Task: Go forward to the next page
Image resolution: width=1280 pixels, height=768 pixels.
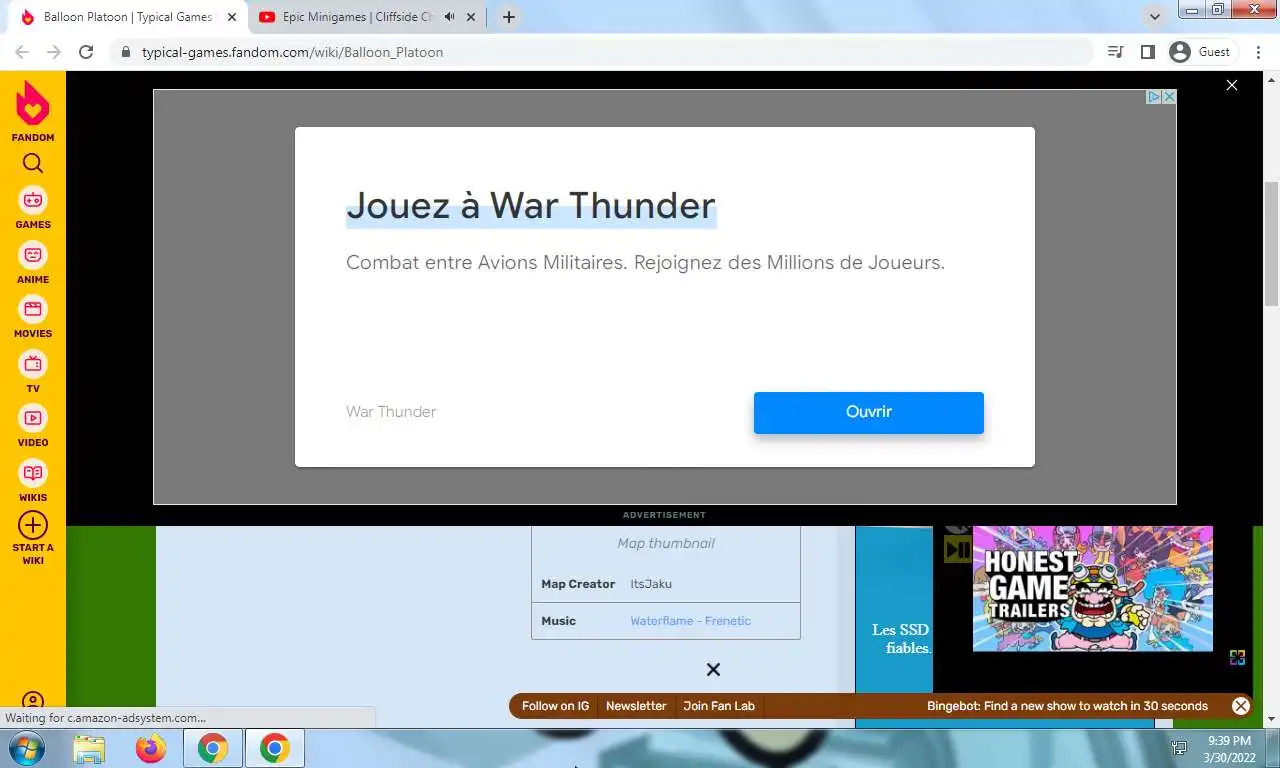Action: click(54, 52)
